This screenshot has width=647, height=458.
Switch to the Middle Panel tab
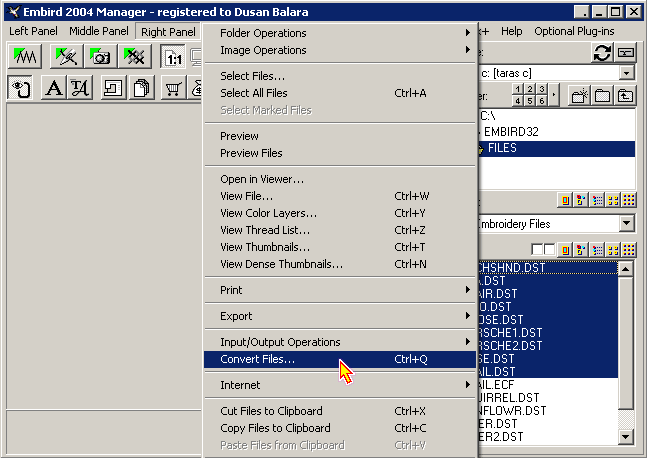point(99,32)
